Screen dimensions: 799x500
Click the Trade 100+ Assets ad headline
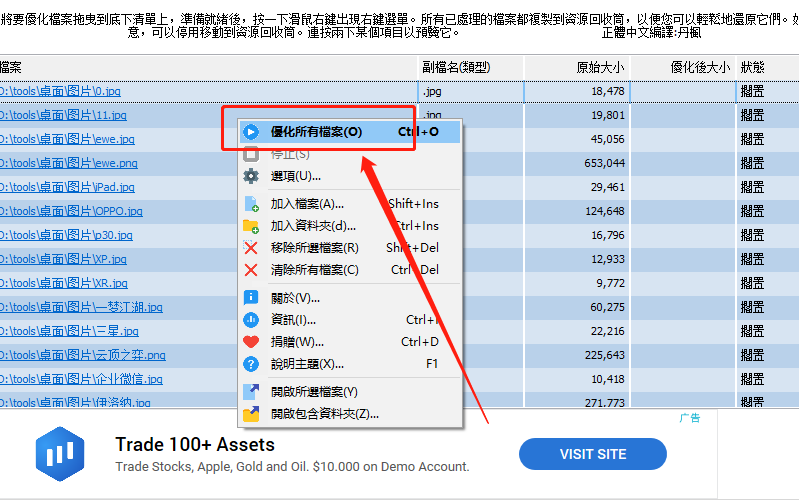coord(195,444)
